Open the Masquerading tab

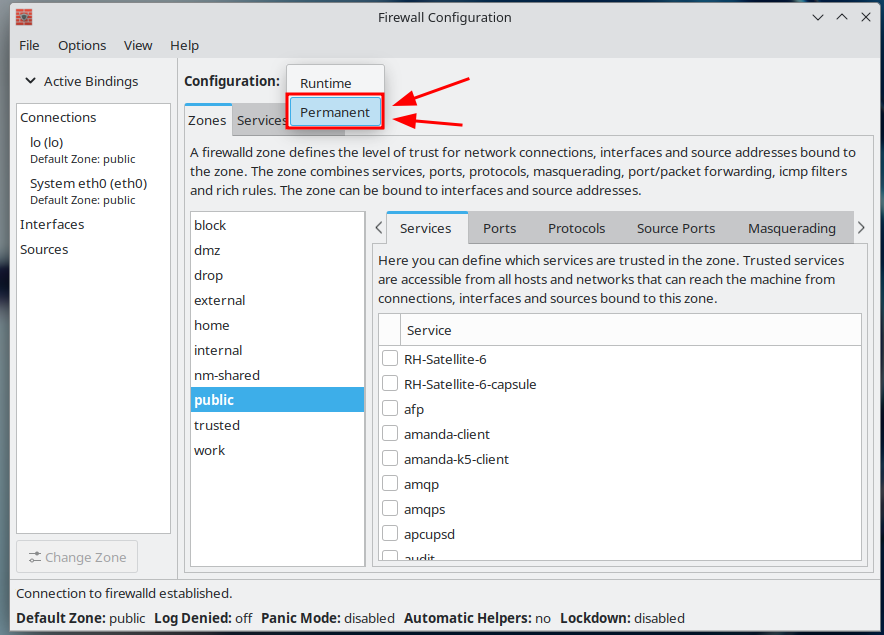tap(791, 228)
